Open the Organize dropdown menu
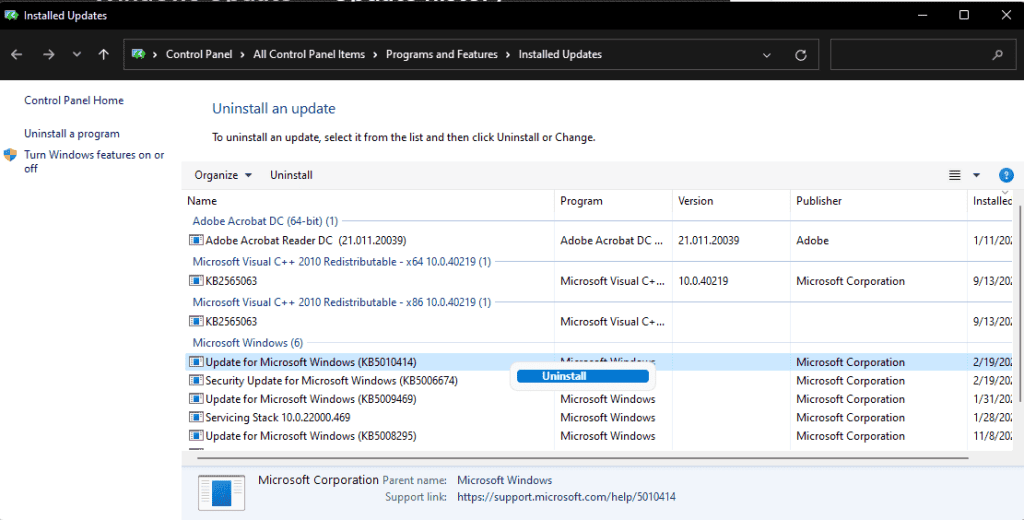Viewport: 1024px width, 520px height. [x=223, y=175]
